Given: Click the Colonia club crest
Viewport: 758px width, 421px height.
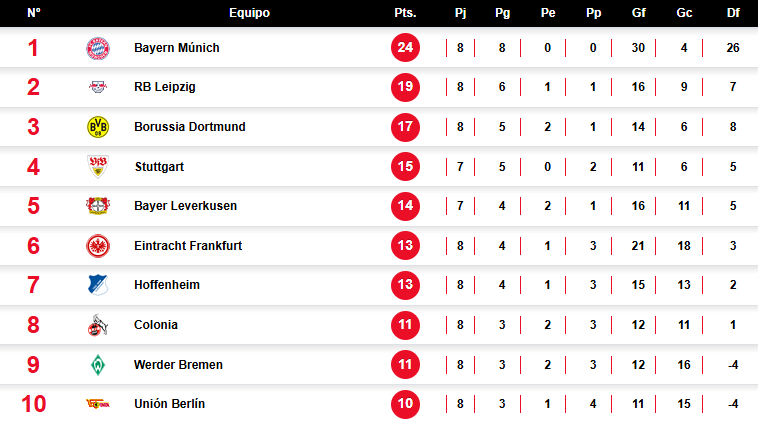Looking at the screenshot, I should tap(97, 325).
